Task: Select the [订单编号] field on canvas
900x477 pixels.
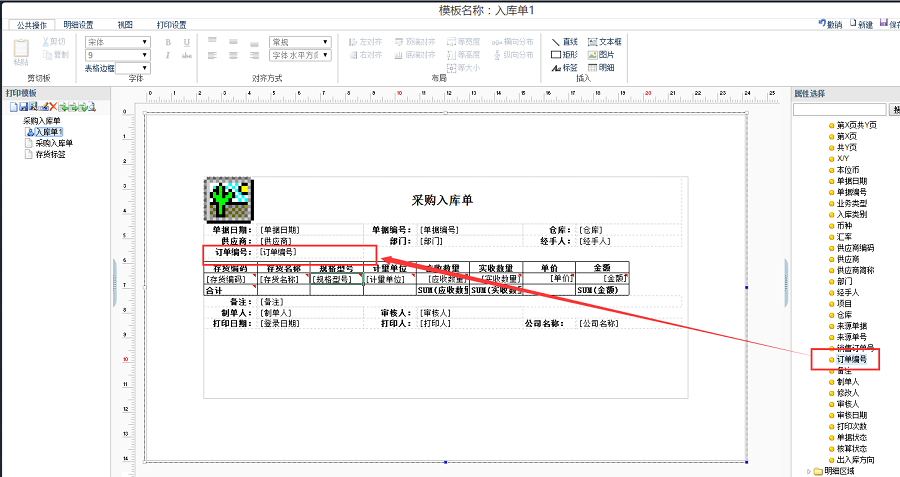Action: pyautogui.click(x=278, y=252)
